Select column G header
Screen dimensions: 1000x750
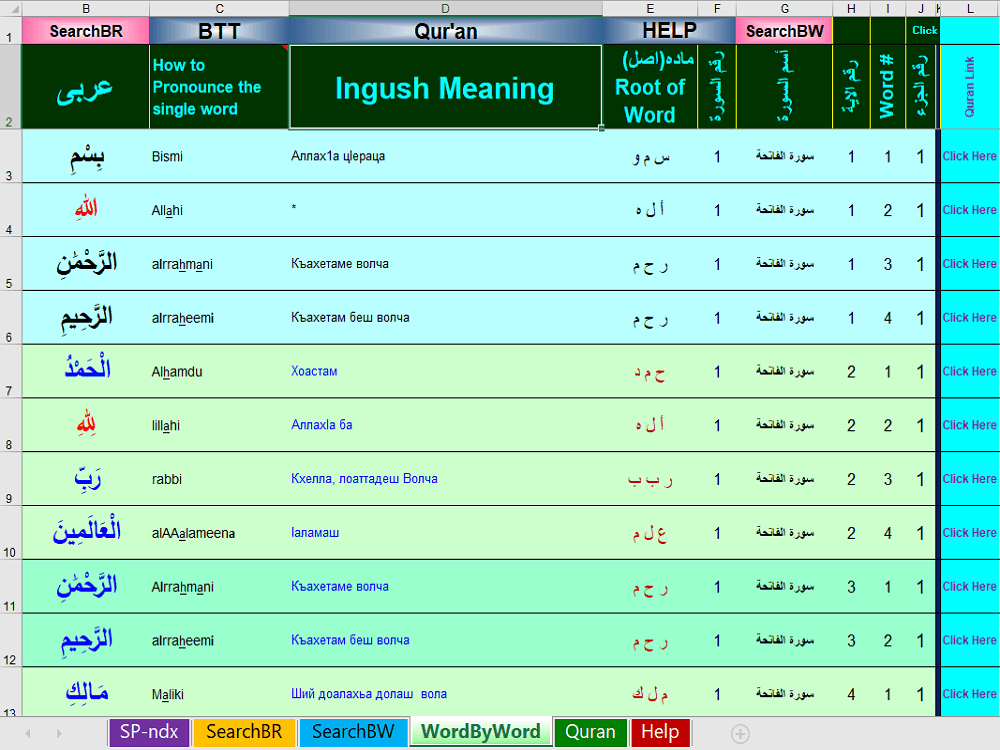pyautogui.click(x=784, y=9)
